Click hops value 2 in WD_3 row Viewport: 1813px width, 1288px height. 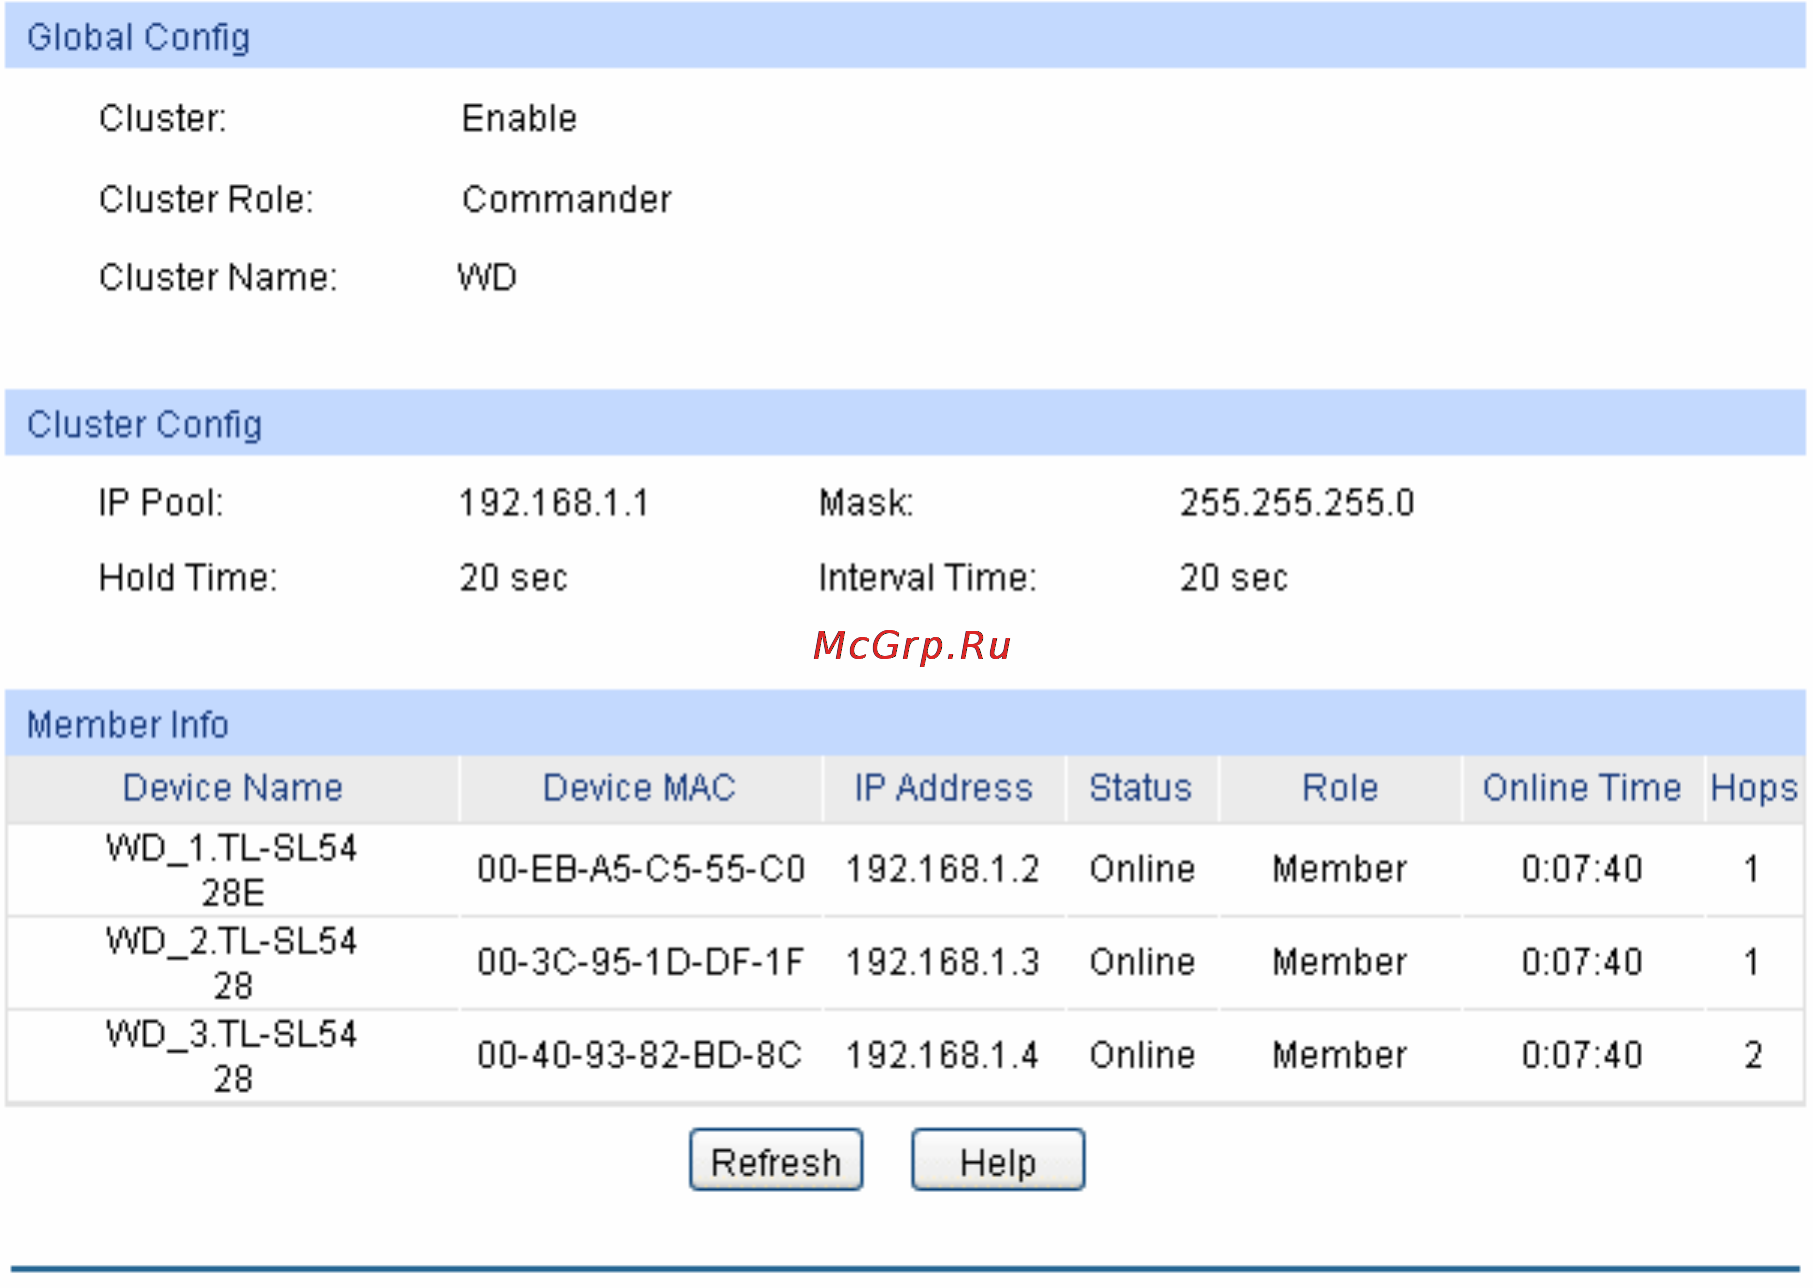pyautogui.click(x=1753, y=1055)
